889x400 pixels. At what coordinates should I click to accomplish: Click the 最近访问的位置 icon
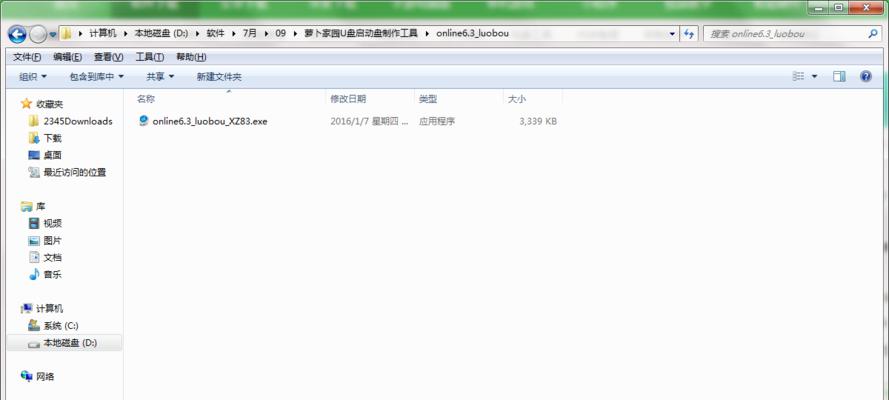34,172
